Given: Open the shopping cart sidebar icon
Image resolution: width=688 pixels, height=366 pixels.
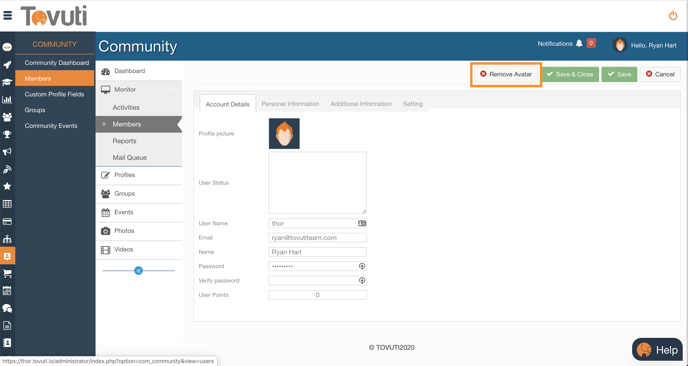Looking at the screenshot, I should pyautogui.click(x=7, y=274).
